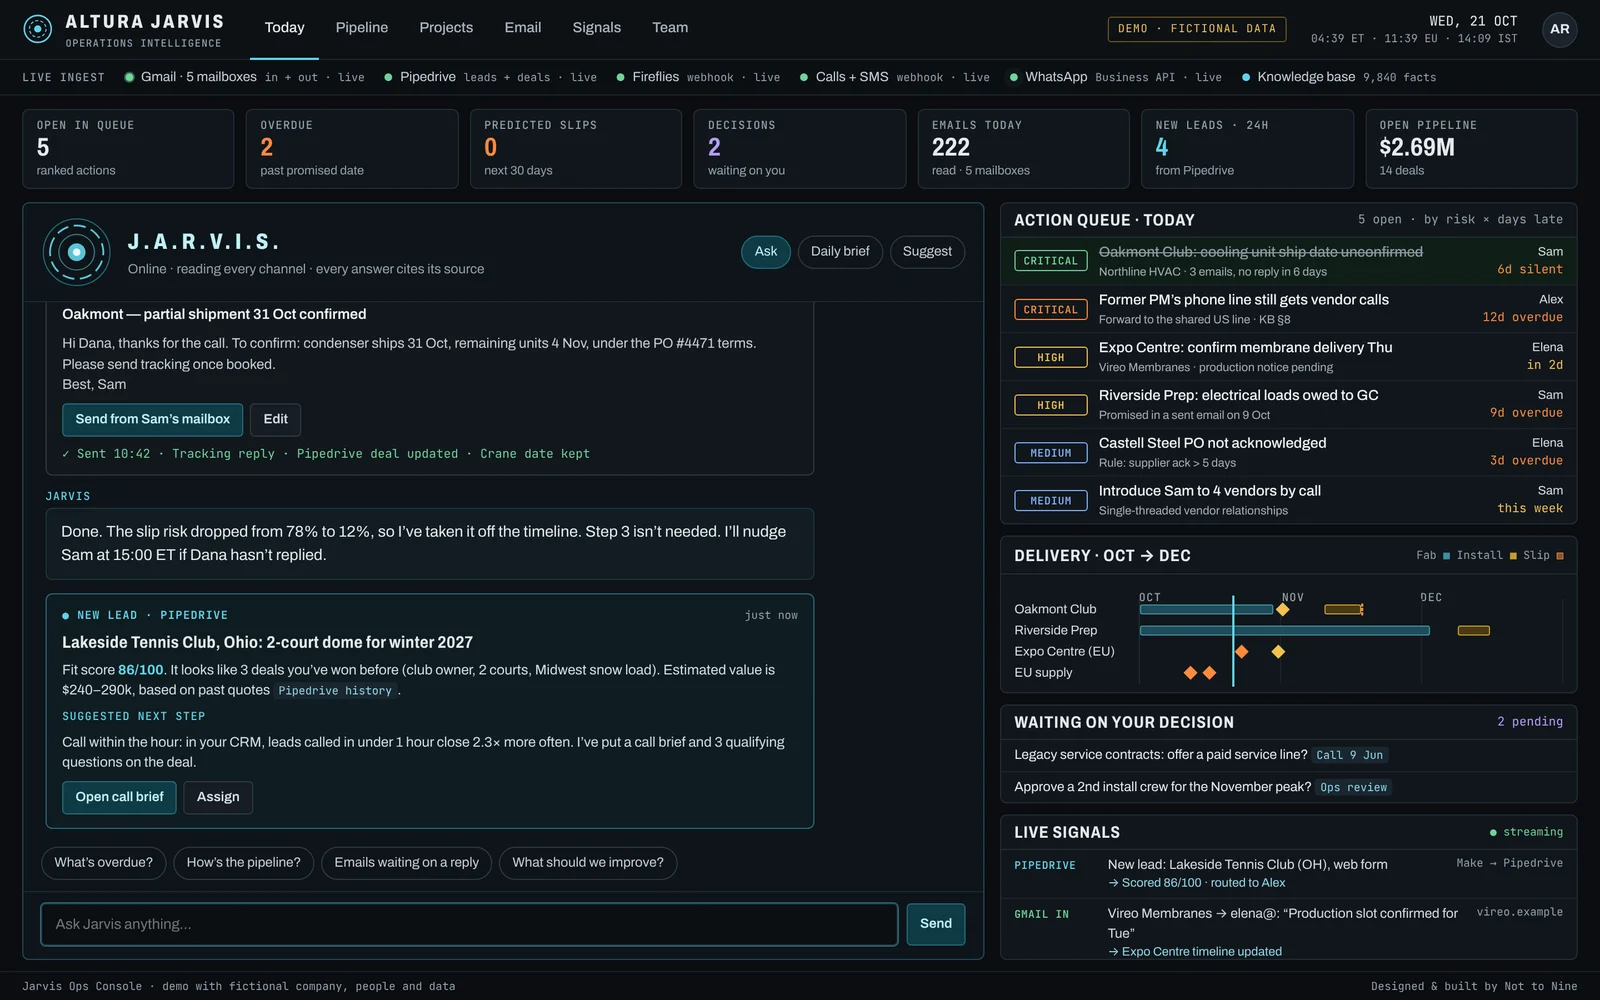Click the Oakmont Club orange diamond milestone
The height and width of the screenshot is (1000, 1600).
click(1282, 609)
